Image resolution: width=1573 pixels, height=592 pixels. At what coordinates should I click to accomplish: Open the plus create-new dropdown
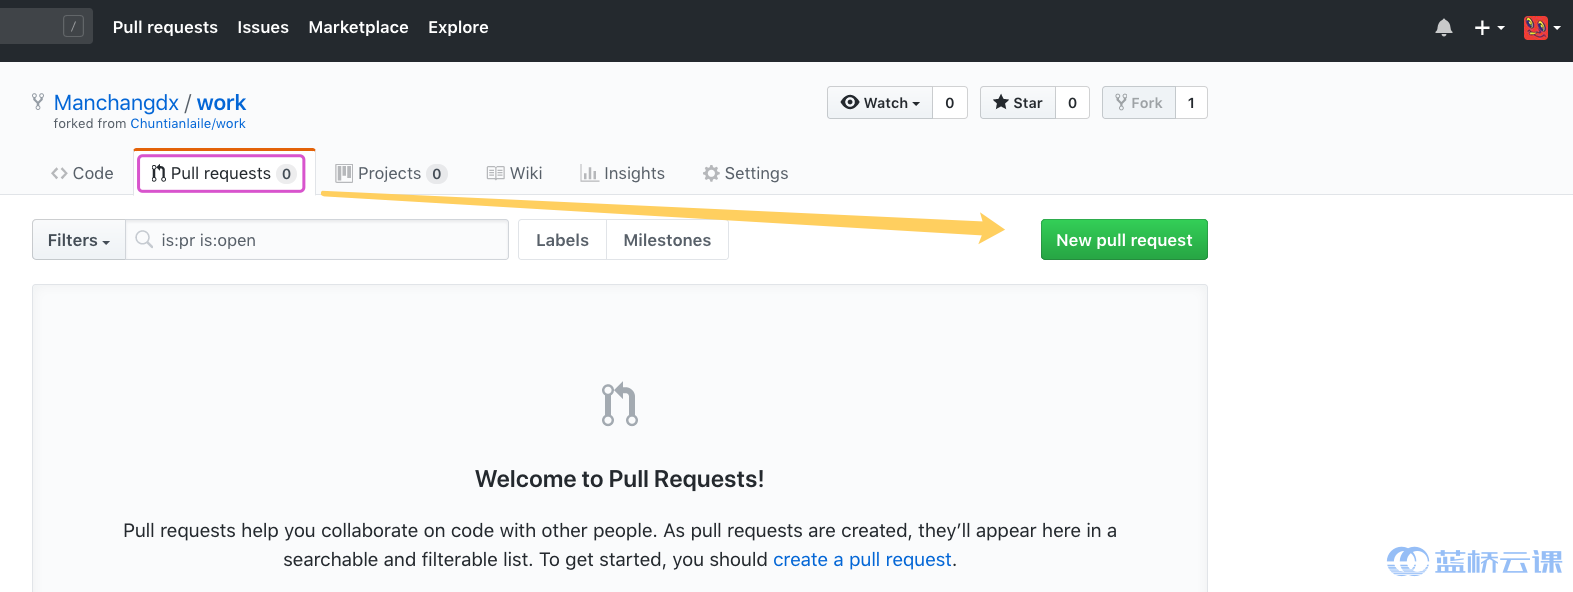(1489, 28)
